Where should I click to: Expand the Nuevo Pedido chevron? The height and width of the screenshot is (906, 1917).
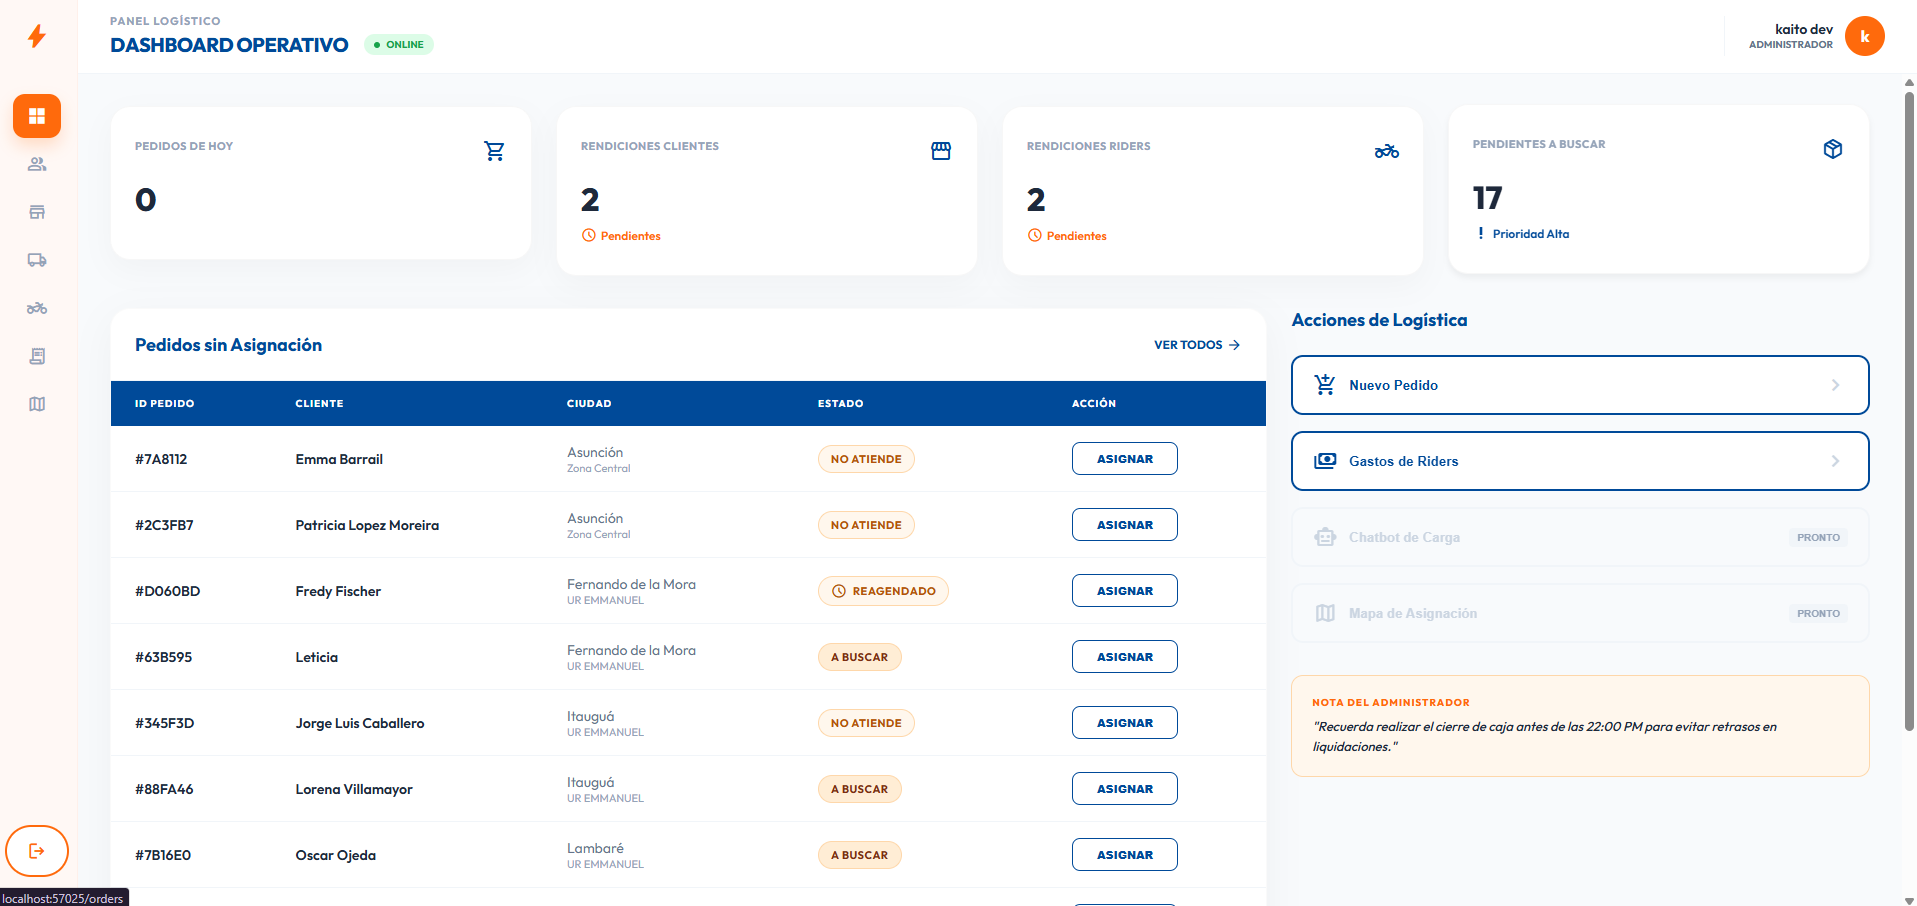1835,385
